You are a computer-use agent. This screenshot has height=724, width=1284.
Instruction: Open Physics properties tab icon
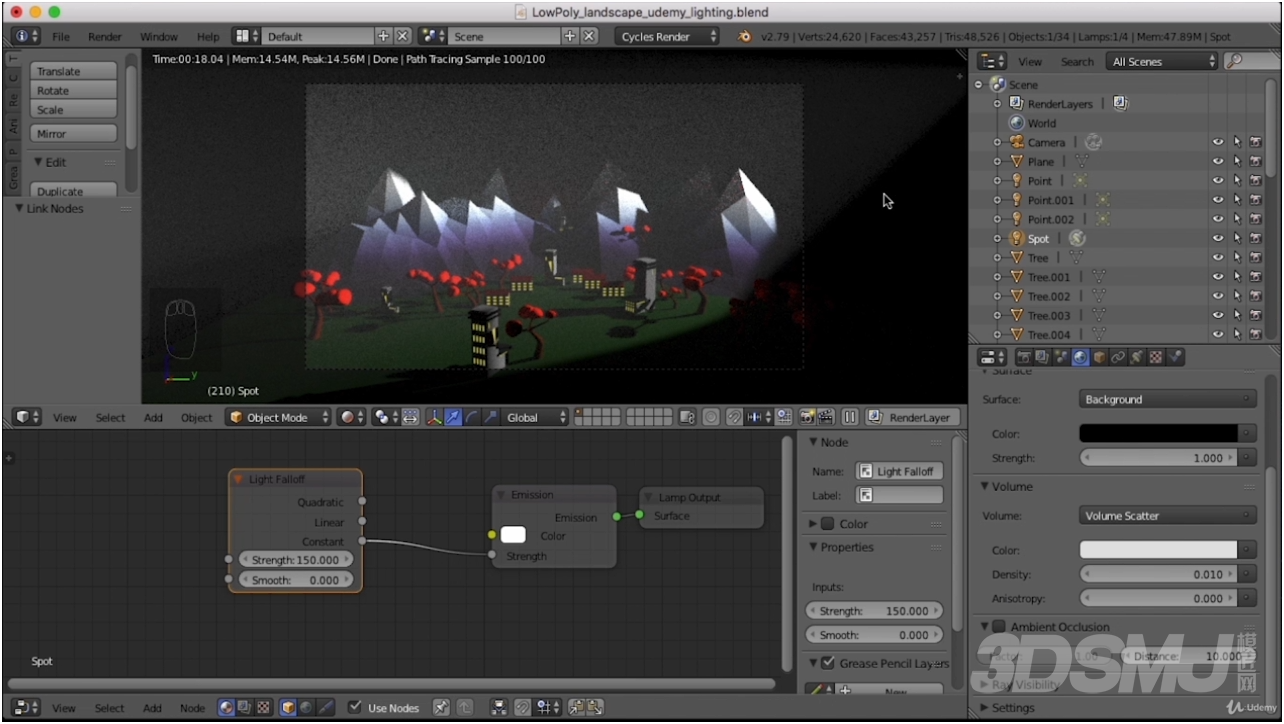1175,357
